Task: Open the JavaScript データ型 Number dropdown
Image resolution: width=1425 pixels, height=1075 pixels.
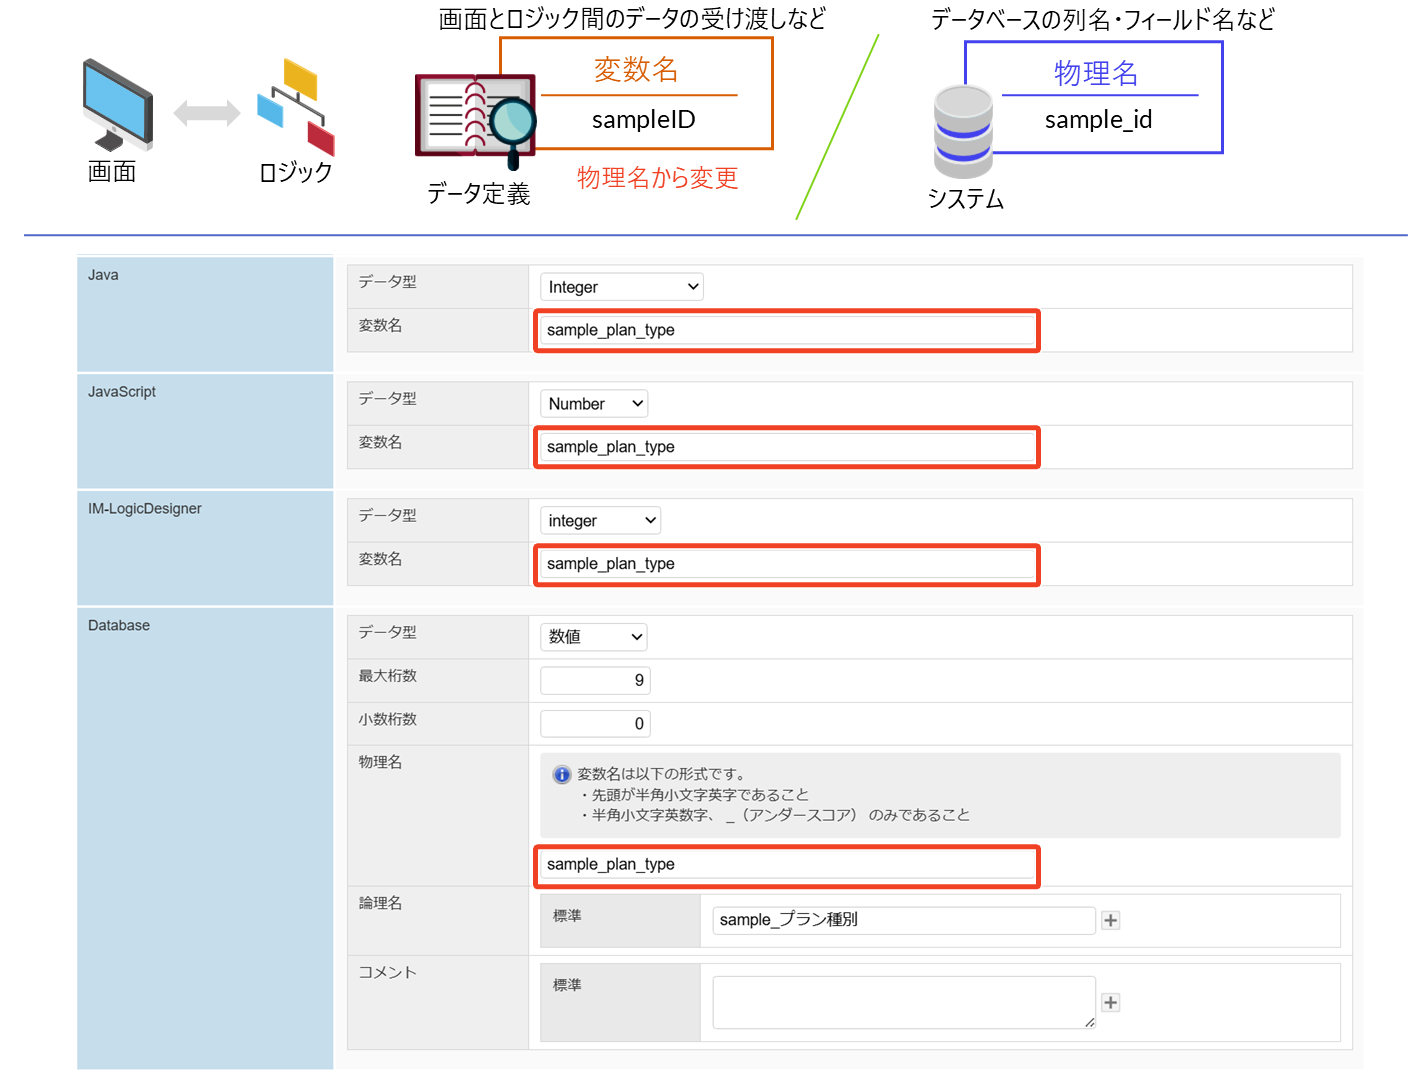Action: [x=594, y=404]
